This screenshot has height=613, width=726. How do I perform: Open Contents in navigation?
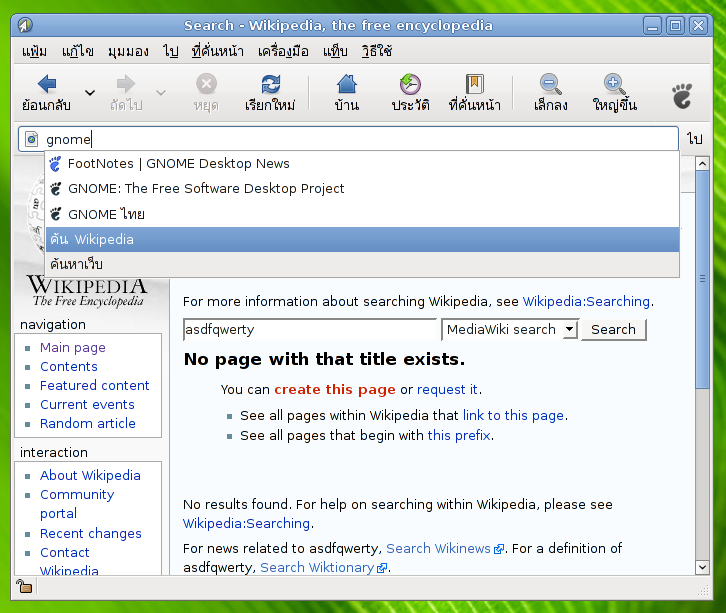click(69, 366)
